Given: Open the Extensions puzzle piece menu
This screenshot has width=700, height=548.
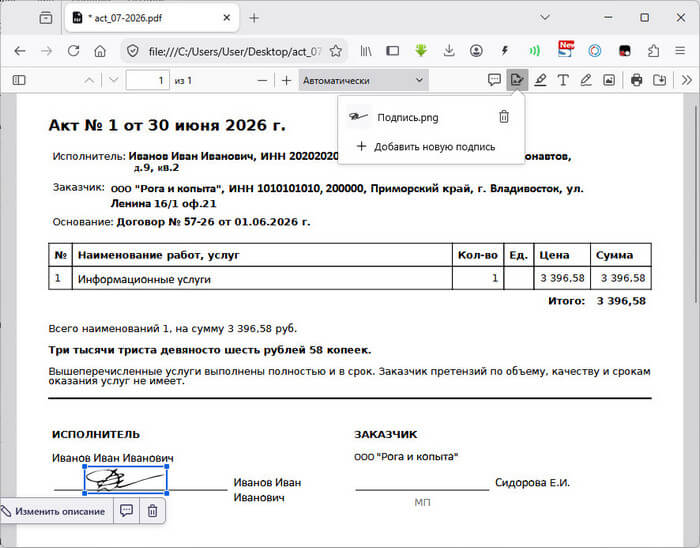Looking at the screenshot, I should click(654, 51).
